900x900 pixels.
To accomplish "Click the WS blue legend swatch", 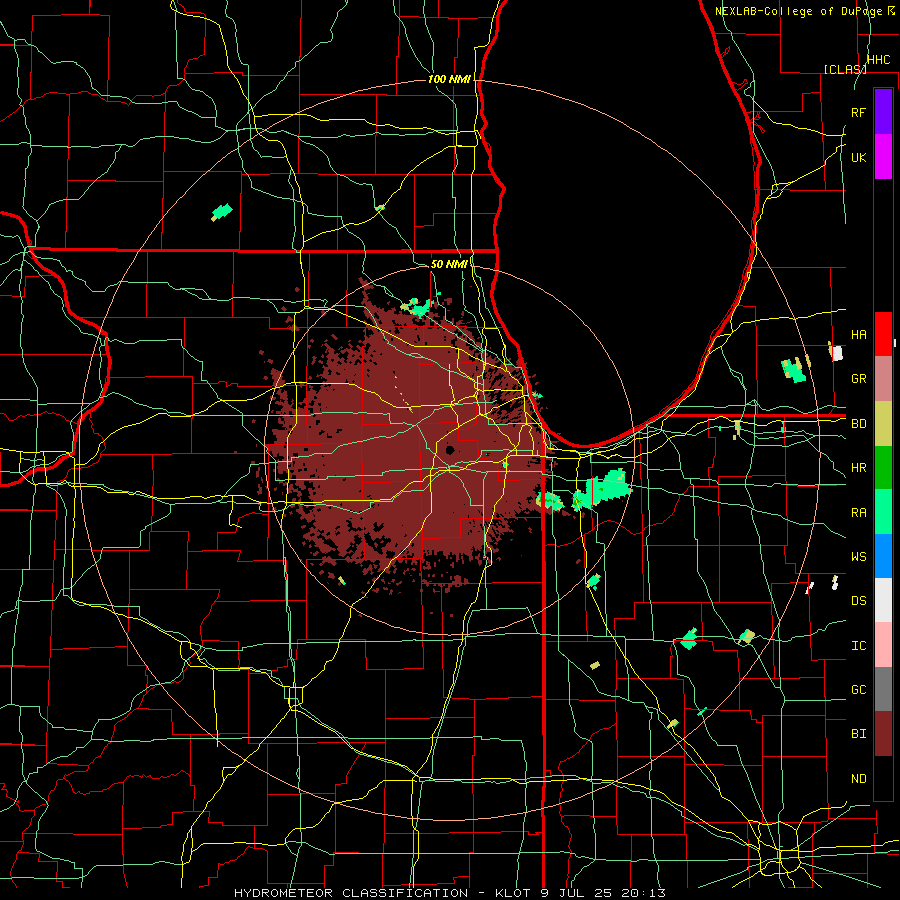I will (x=883, y=556).
